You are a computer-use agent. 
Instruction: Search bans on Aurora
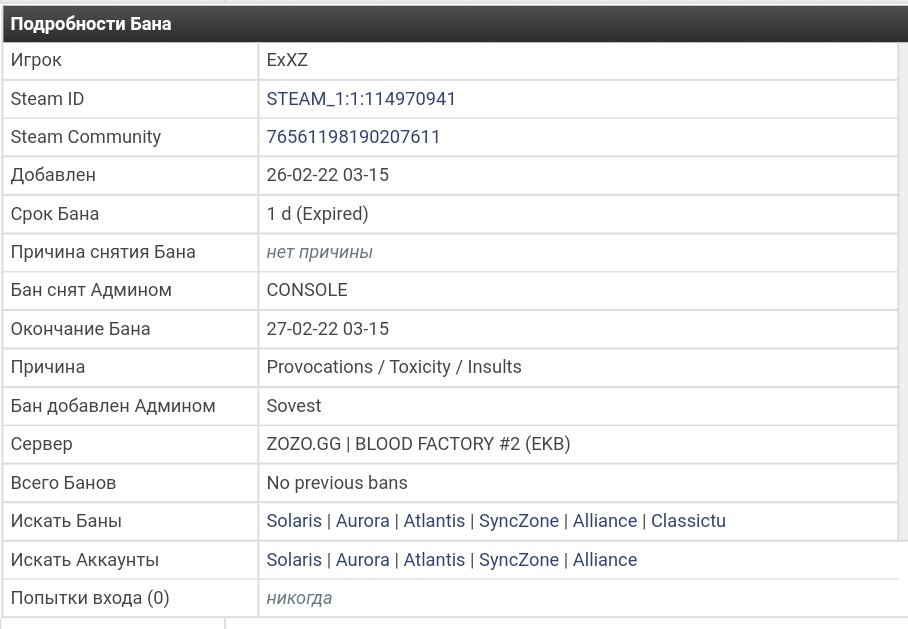(362, 521)
